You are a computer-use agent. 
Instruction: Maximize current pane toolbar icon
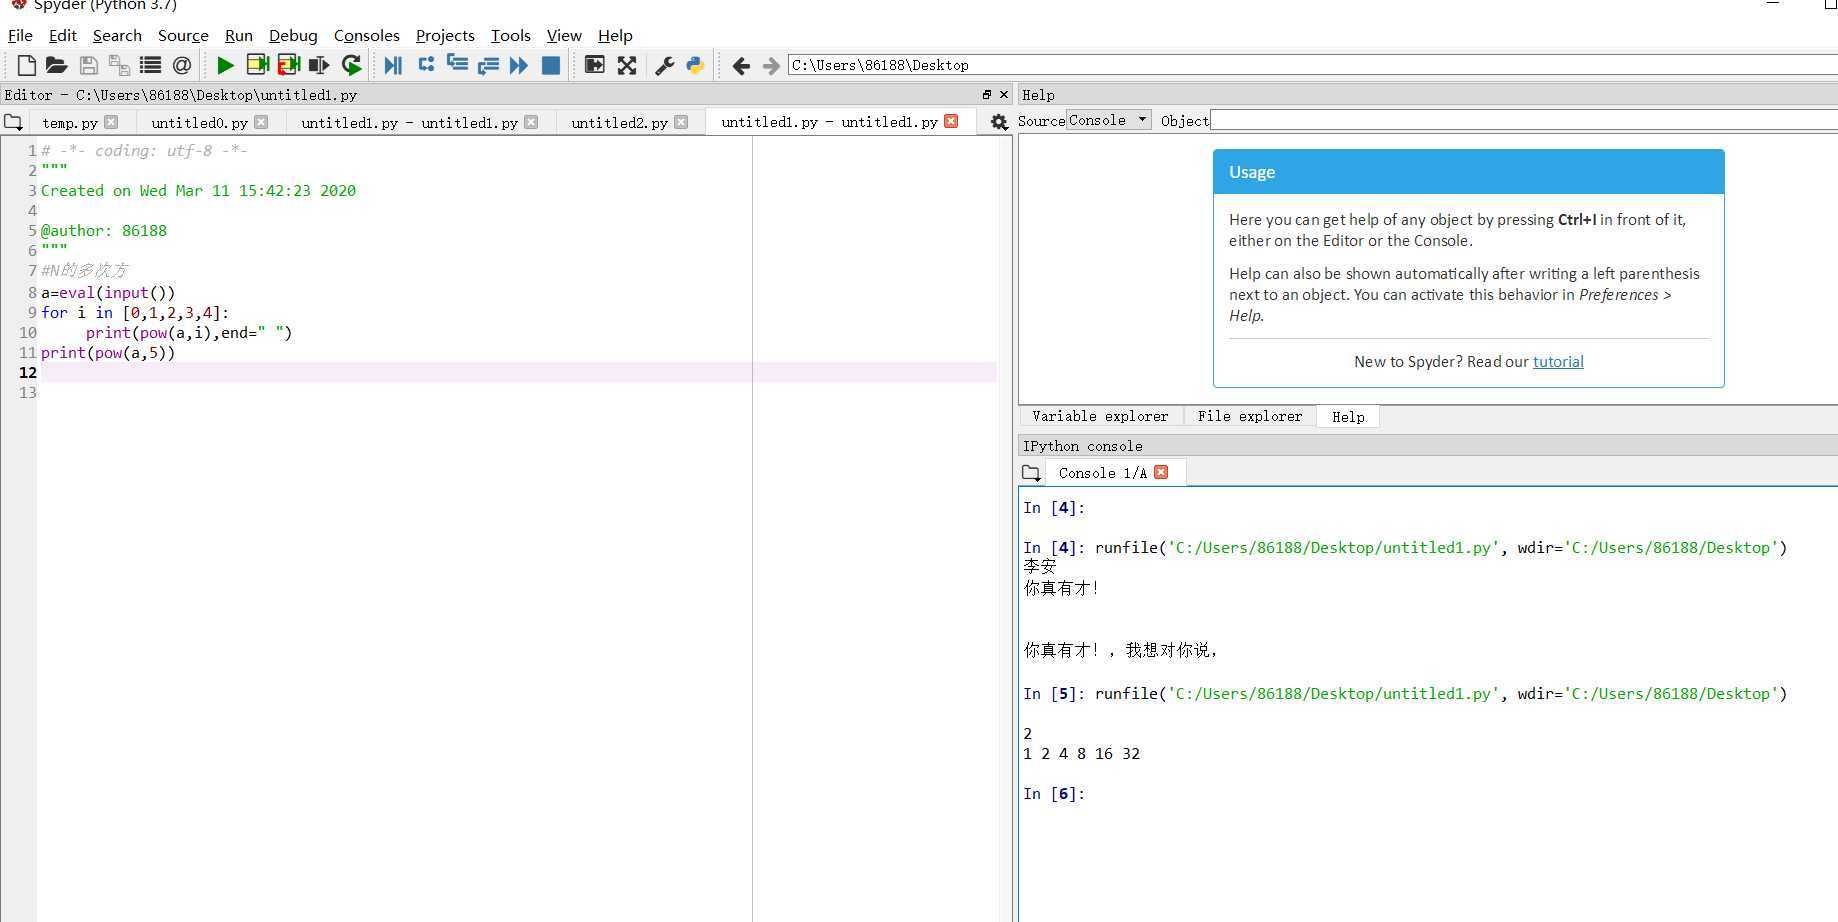coord(594,65)
